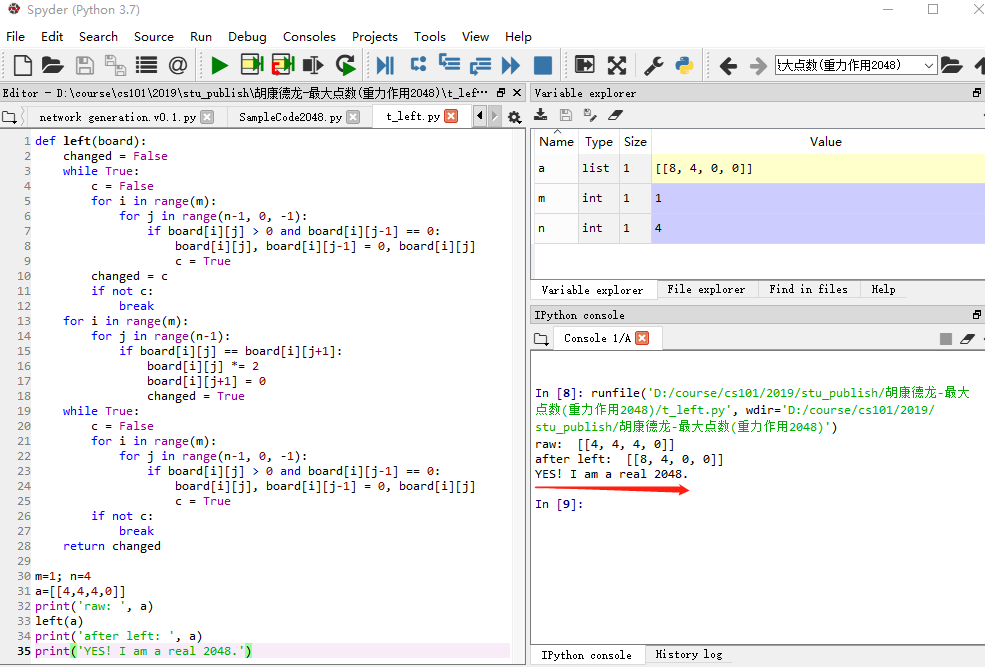Screen dimensions: 985x667
Task: Open the editor options gear menu
Action: (x=514, y=117)
